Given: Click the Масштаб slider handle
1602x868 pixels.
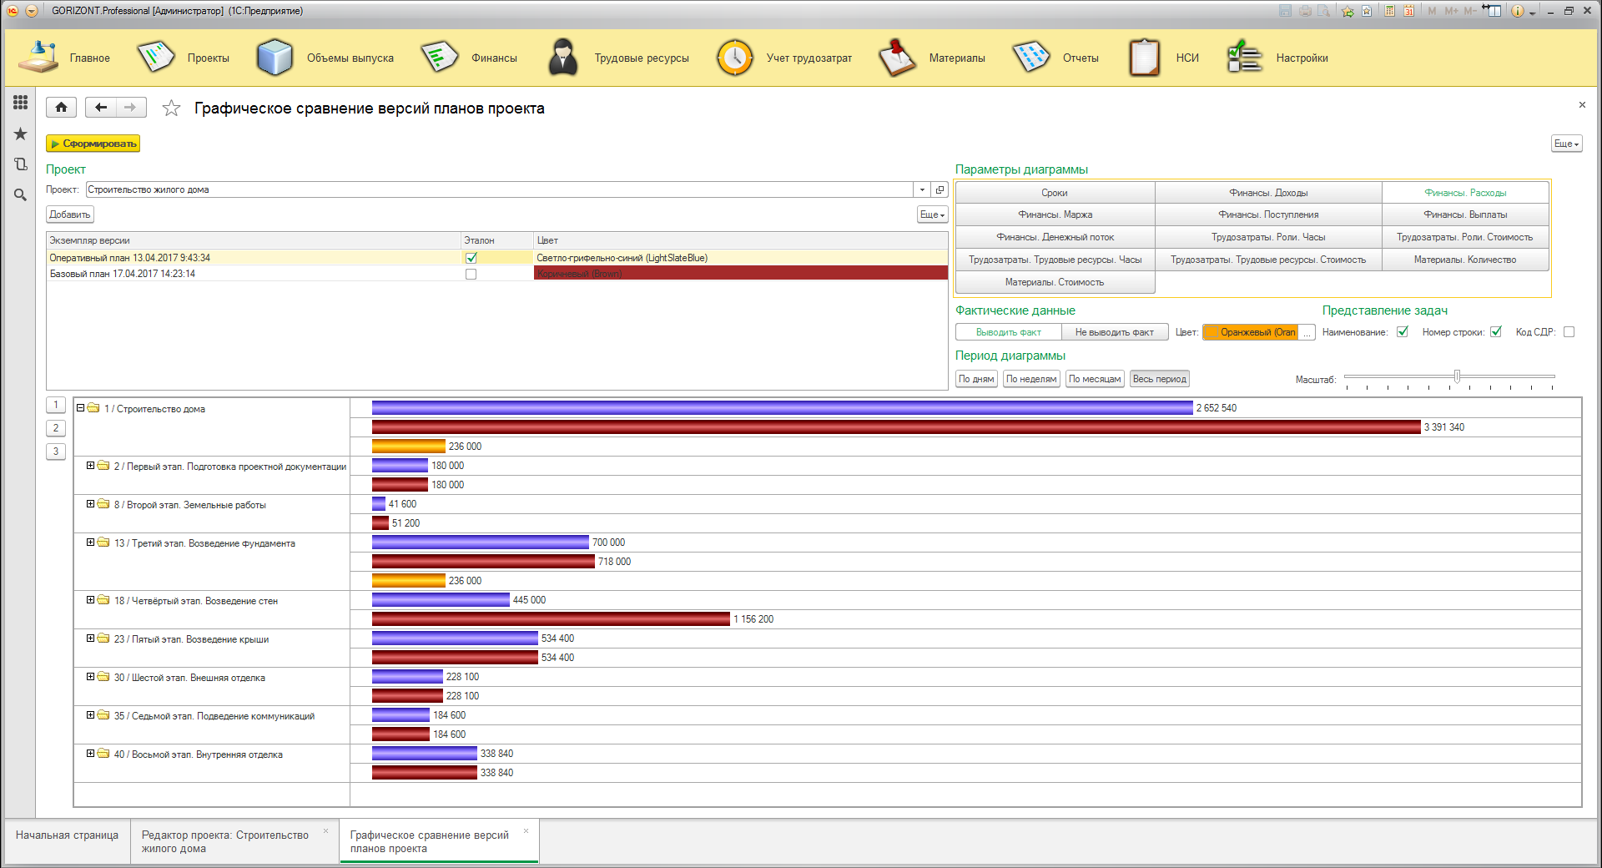Looking at the screenshot, I should click(x=1457, y=377).
